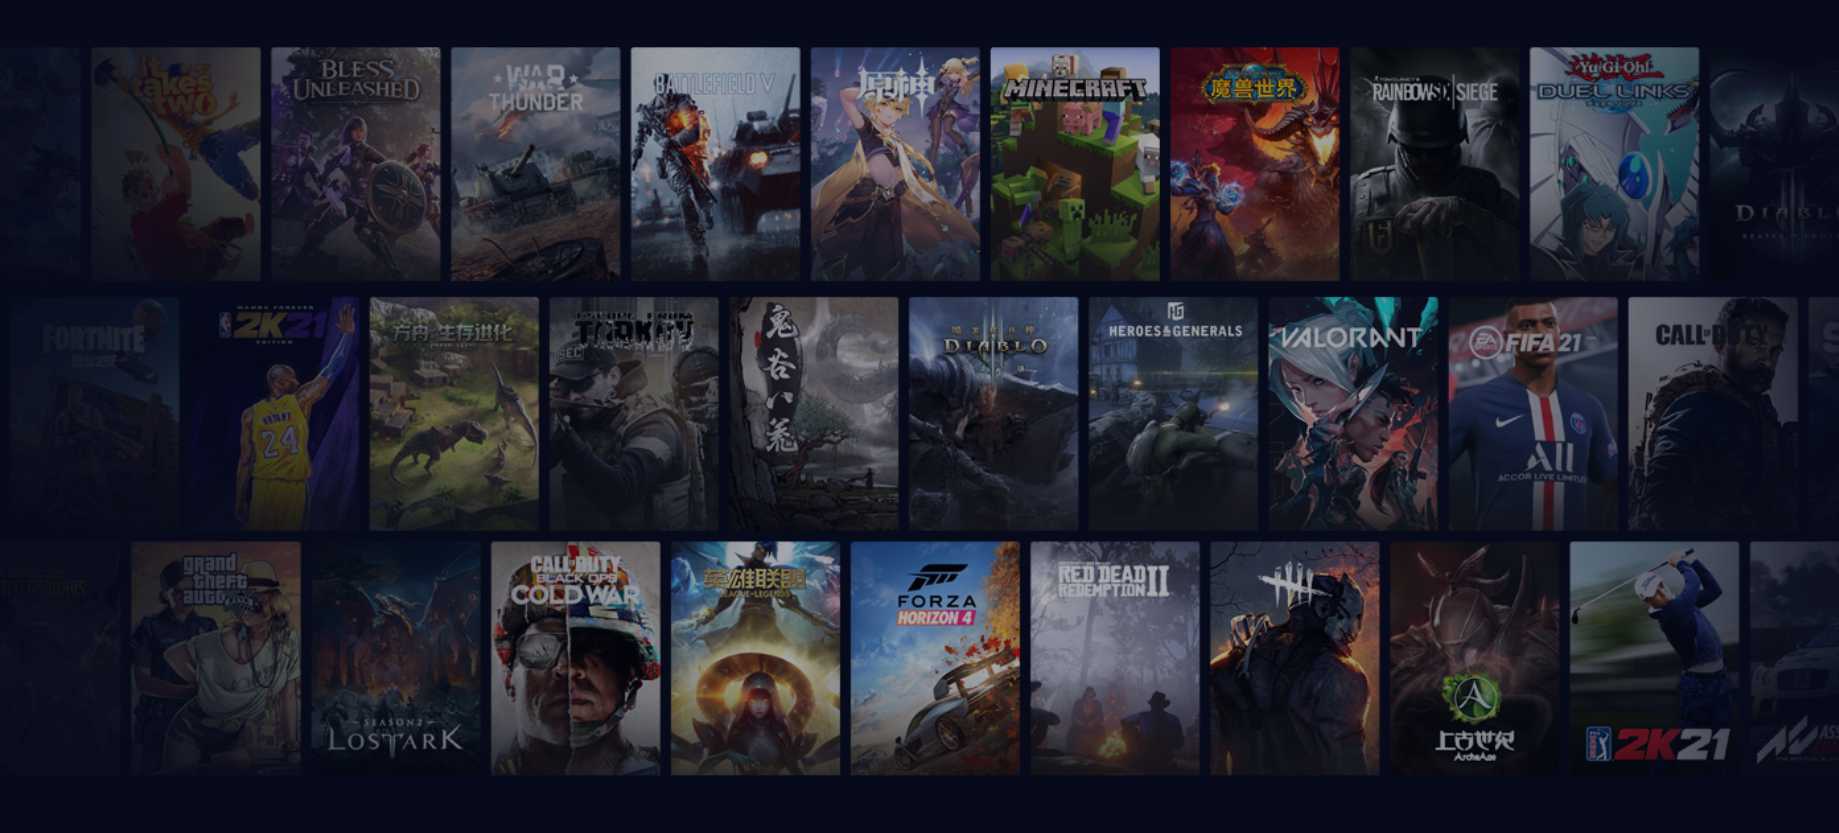Viewport: 1839px width, 833px height.
Task: Choose the ArcheAge game cover
Action: (x=1474, y=658)
